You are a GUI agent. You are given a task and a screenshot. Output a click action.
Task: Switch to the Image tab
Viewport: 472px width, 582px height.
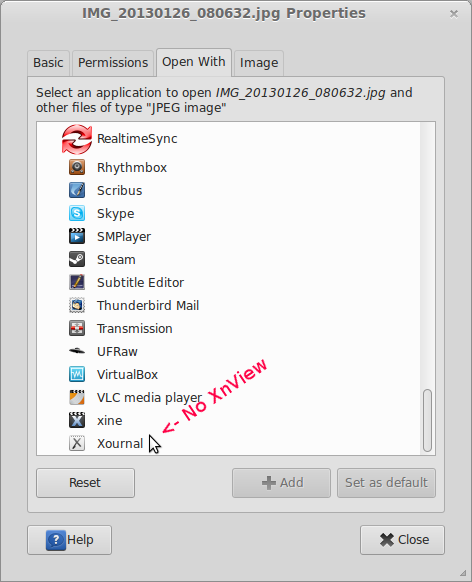click(259, 63)
